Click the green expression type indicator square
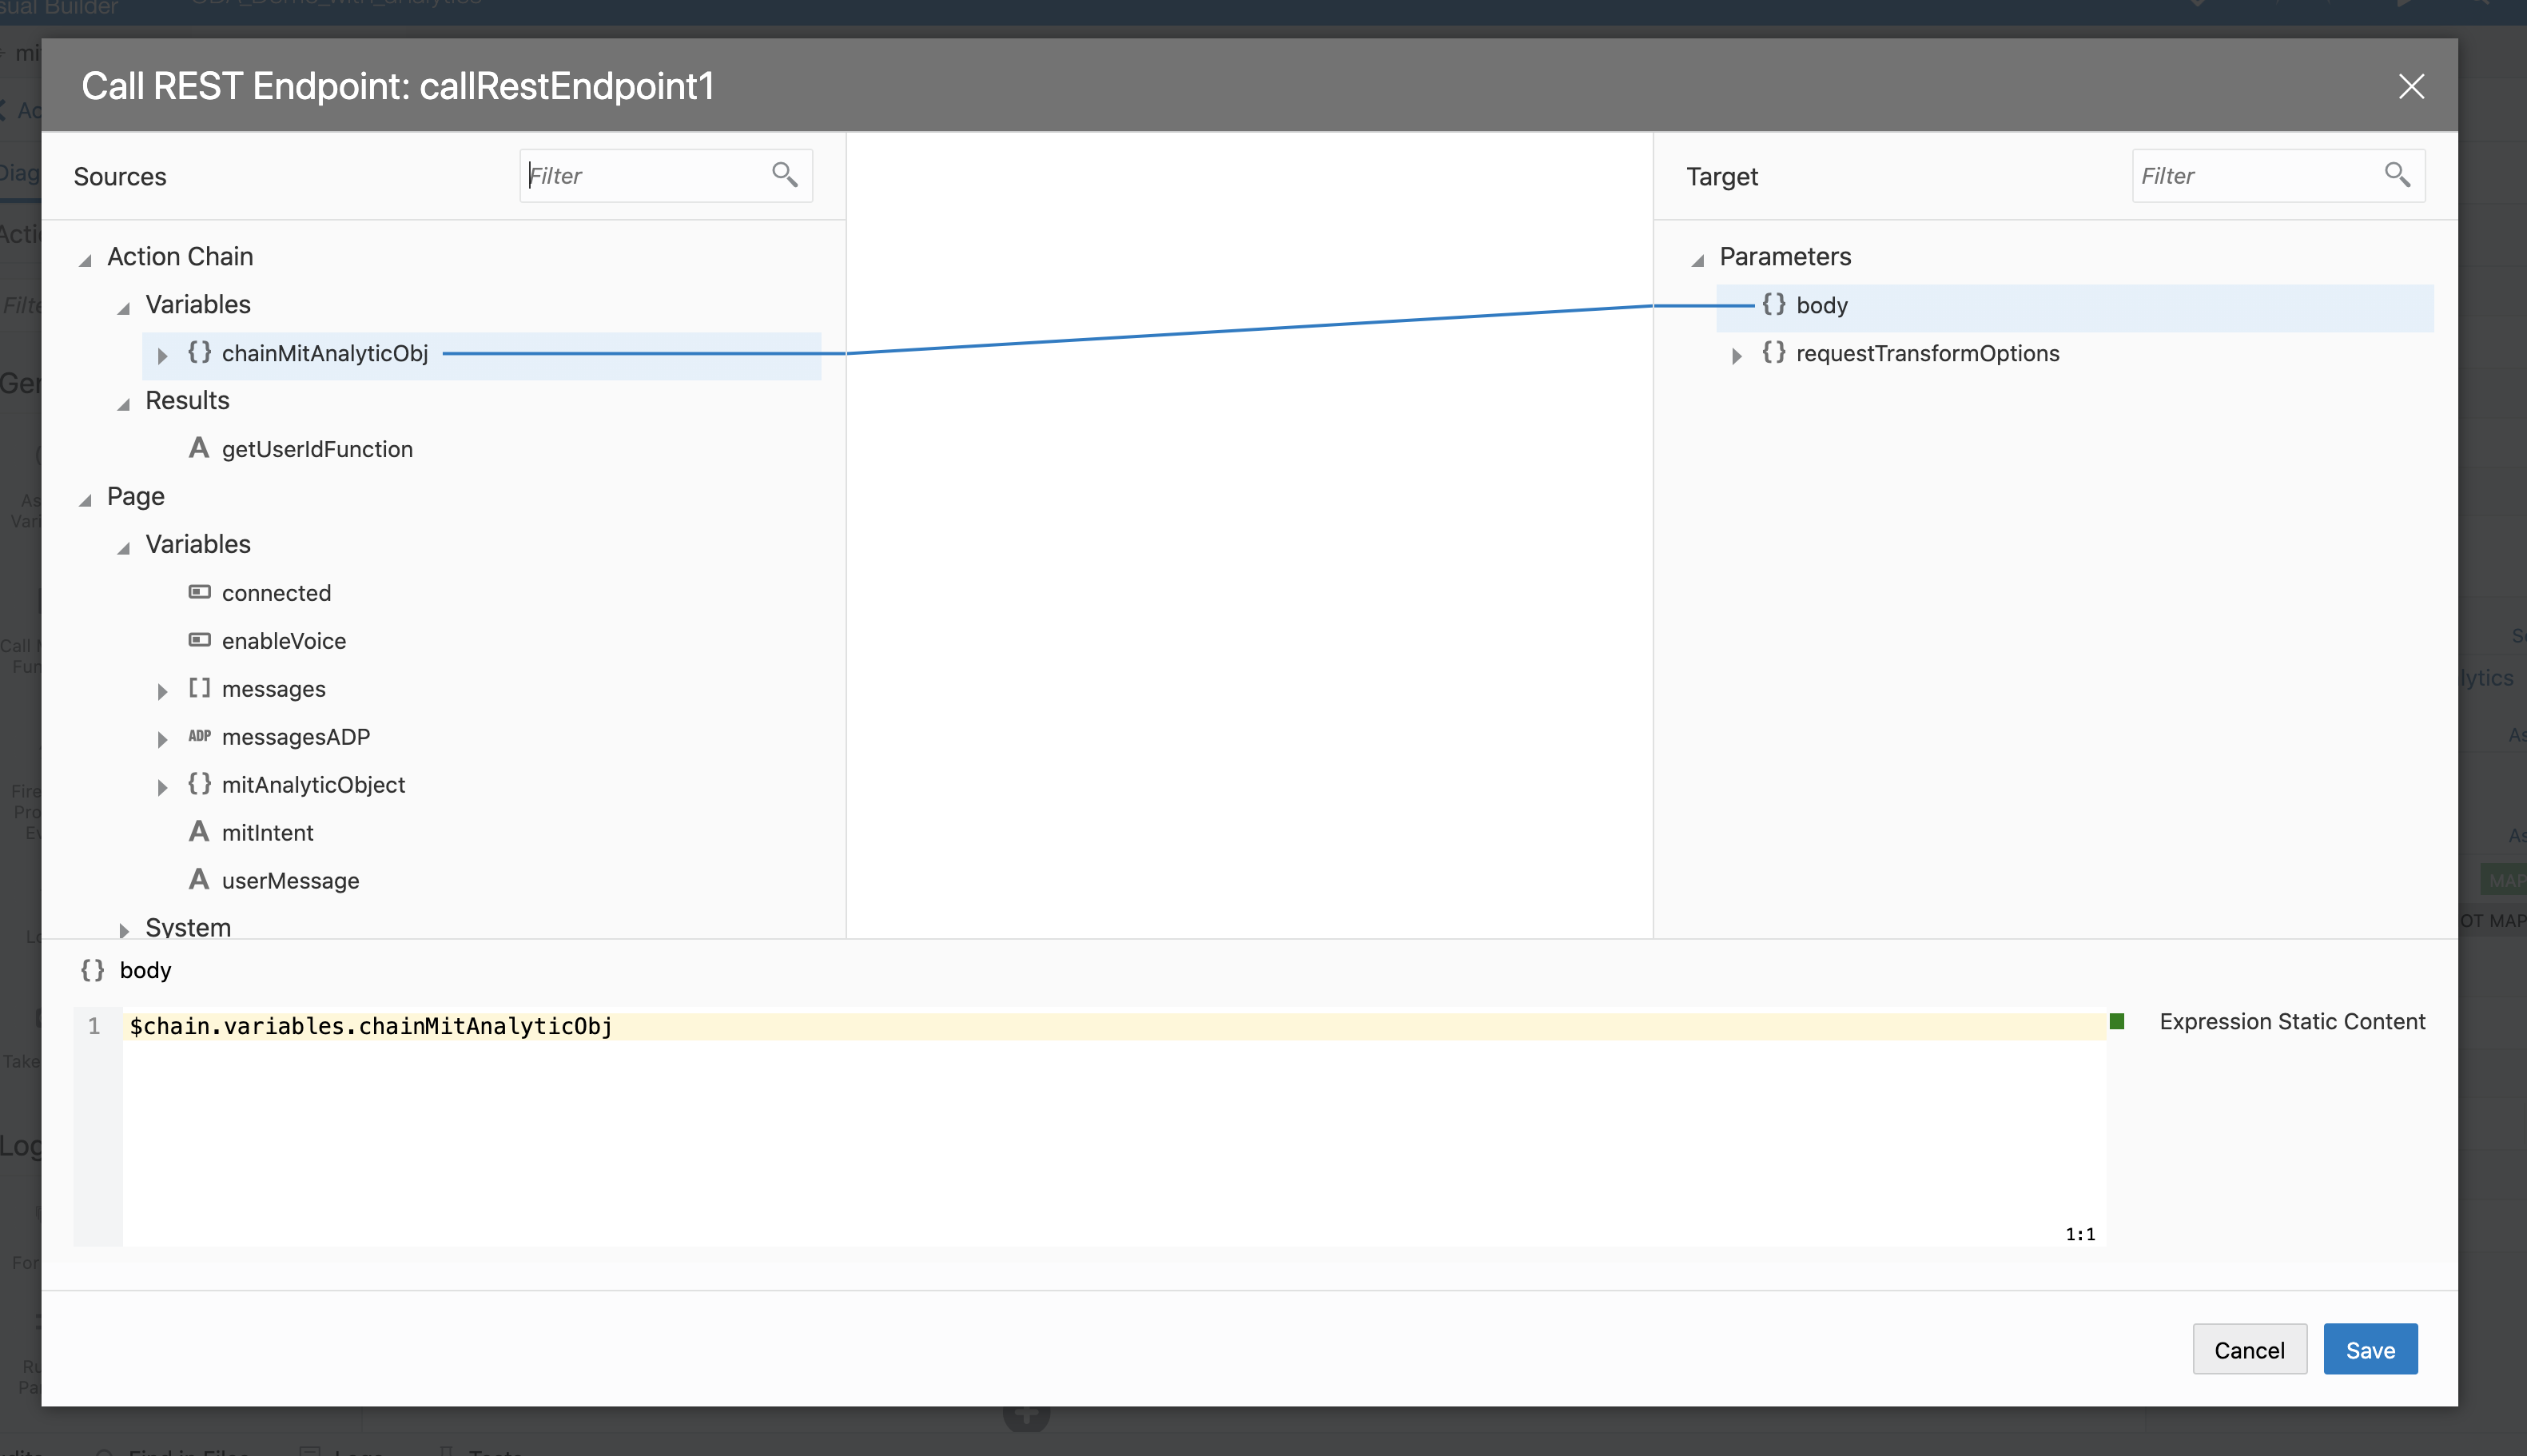This screenshot has height=1456, width=2527. point(2116,1022)
